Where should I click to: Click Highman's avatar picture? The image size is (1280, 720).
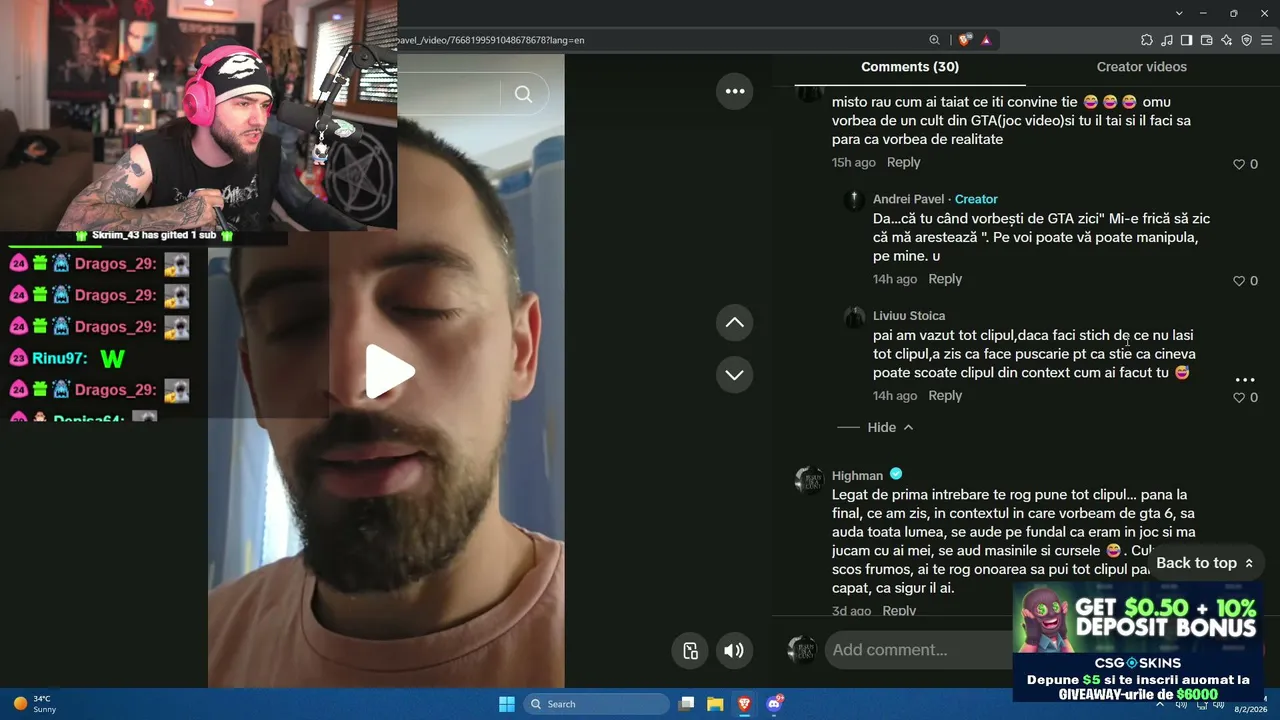tap(809, 480)
